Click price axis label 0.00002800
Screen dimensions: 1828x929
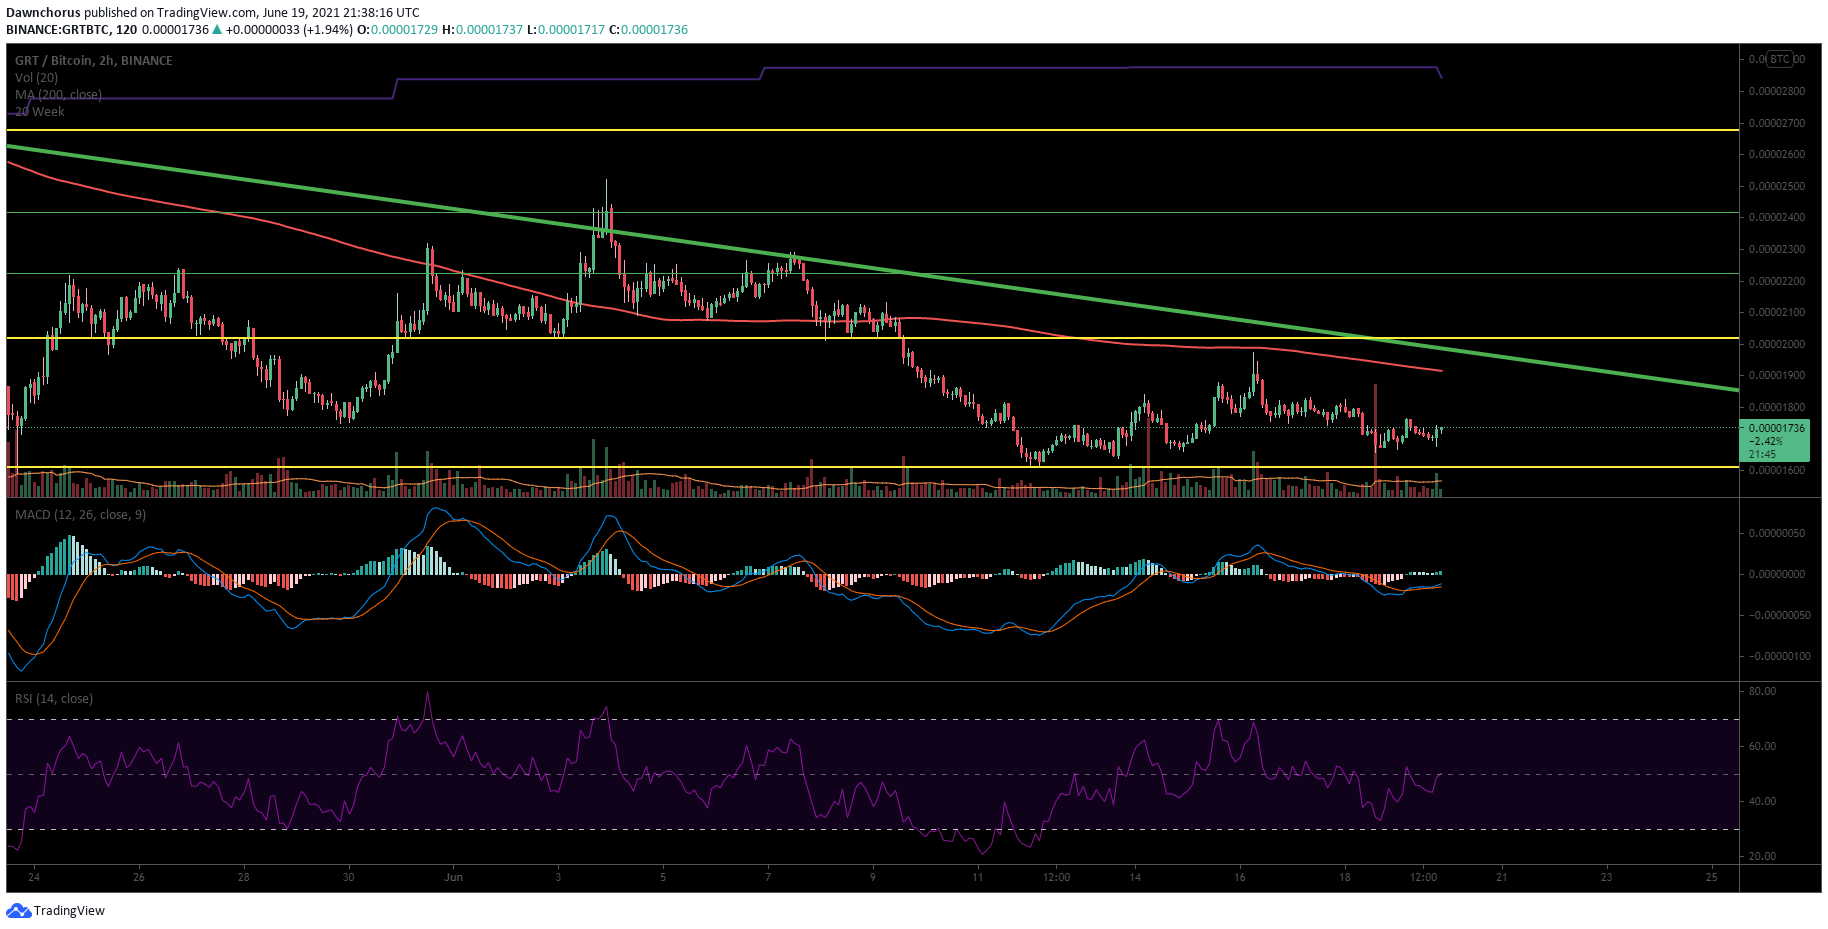pos(1777,91)
